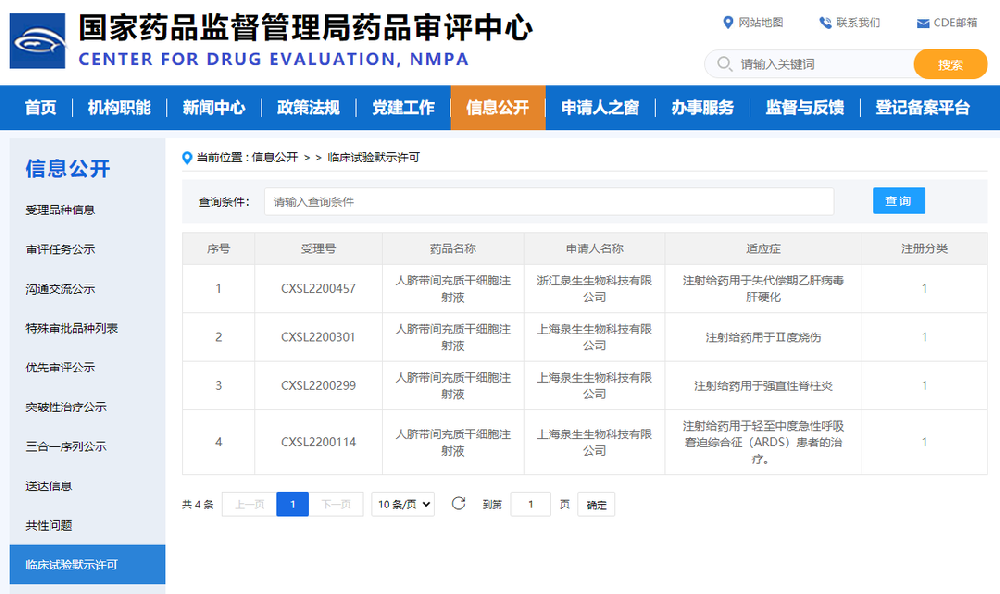The height and width of the screenshot is (594, 1000).
Task: Open the 新闻中心 menu item
Action: click(x=213, y=108)
